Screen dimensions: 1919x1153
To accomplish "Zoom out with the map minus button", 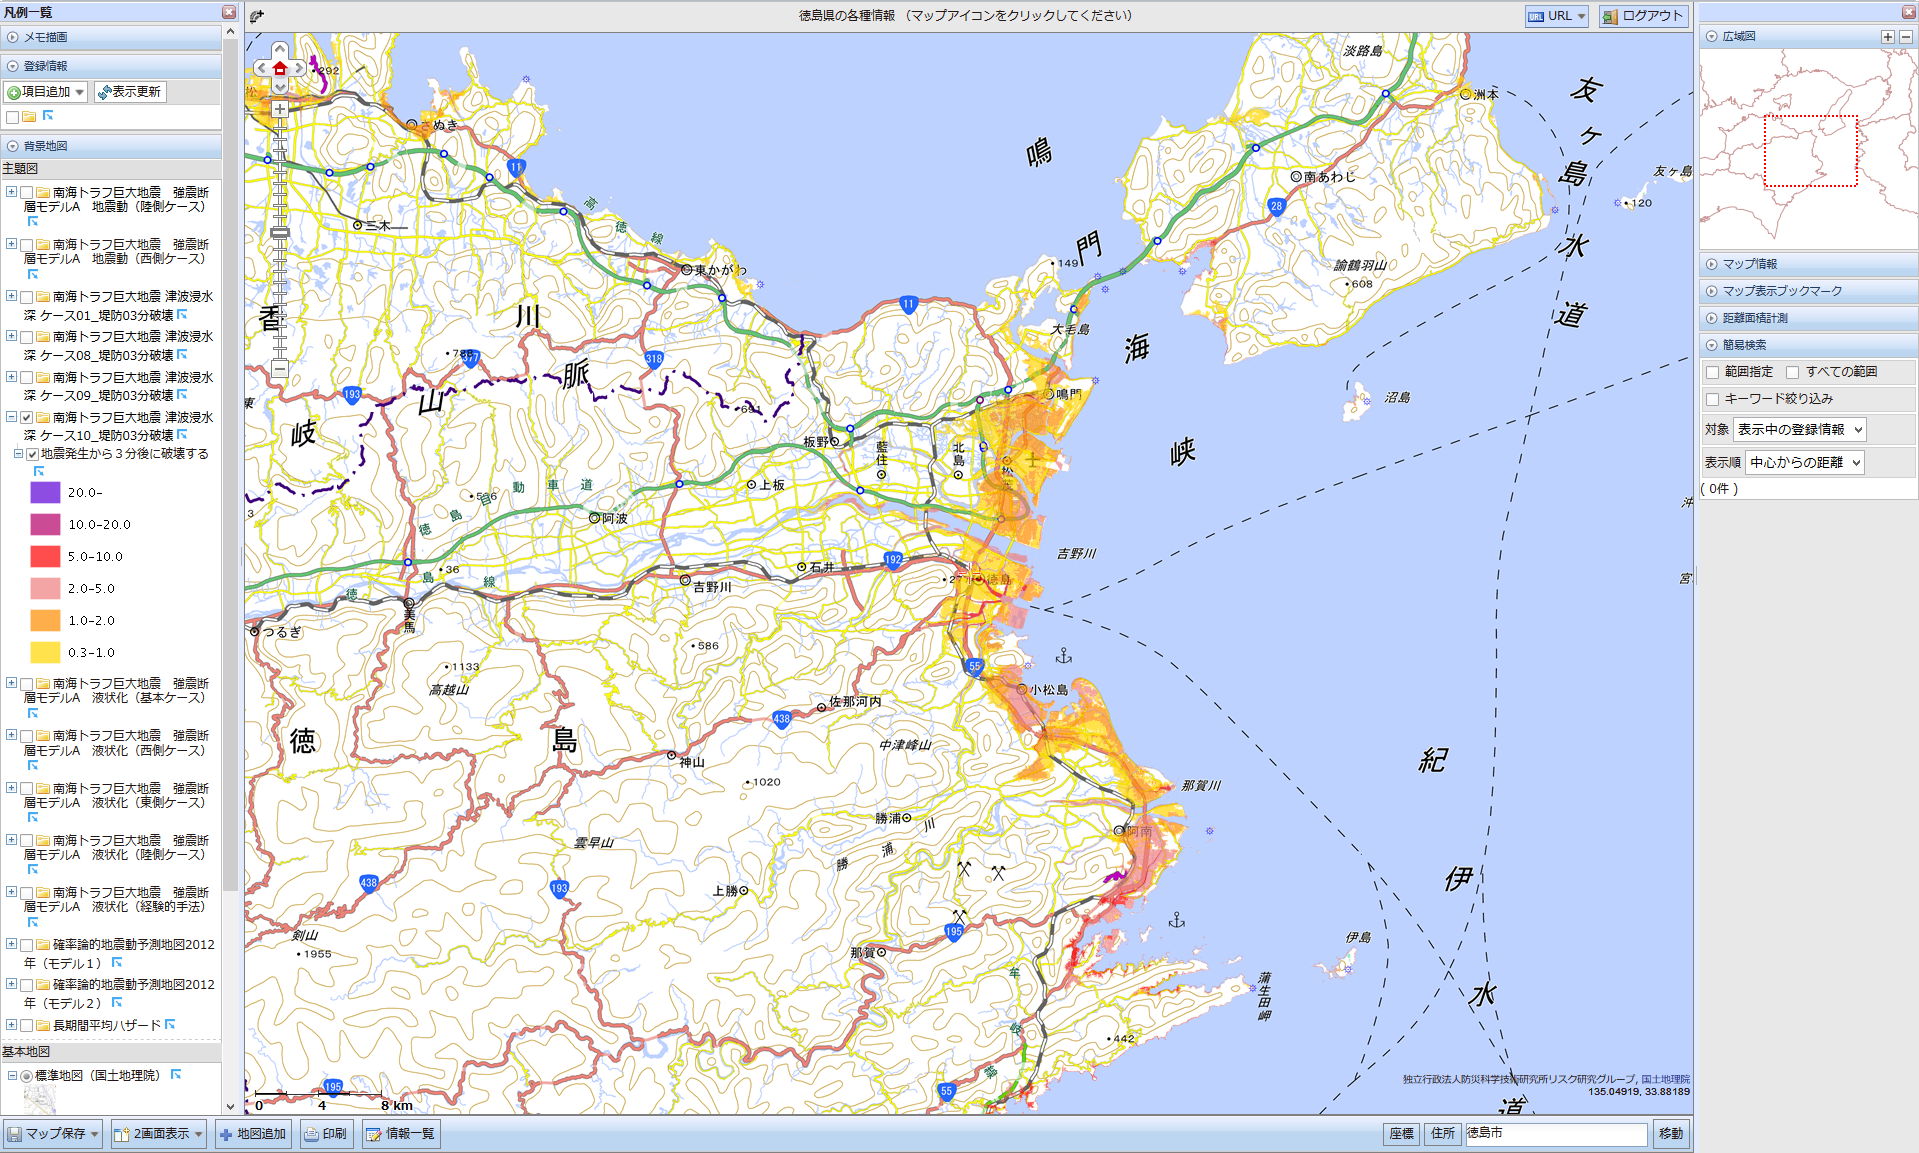I will tap(280, 369).
